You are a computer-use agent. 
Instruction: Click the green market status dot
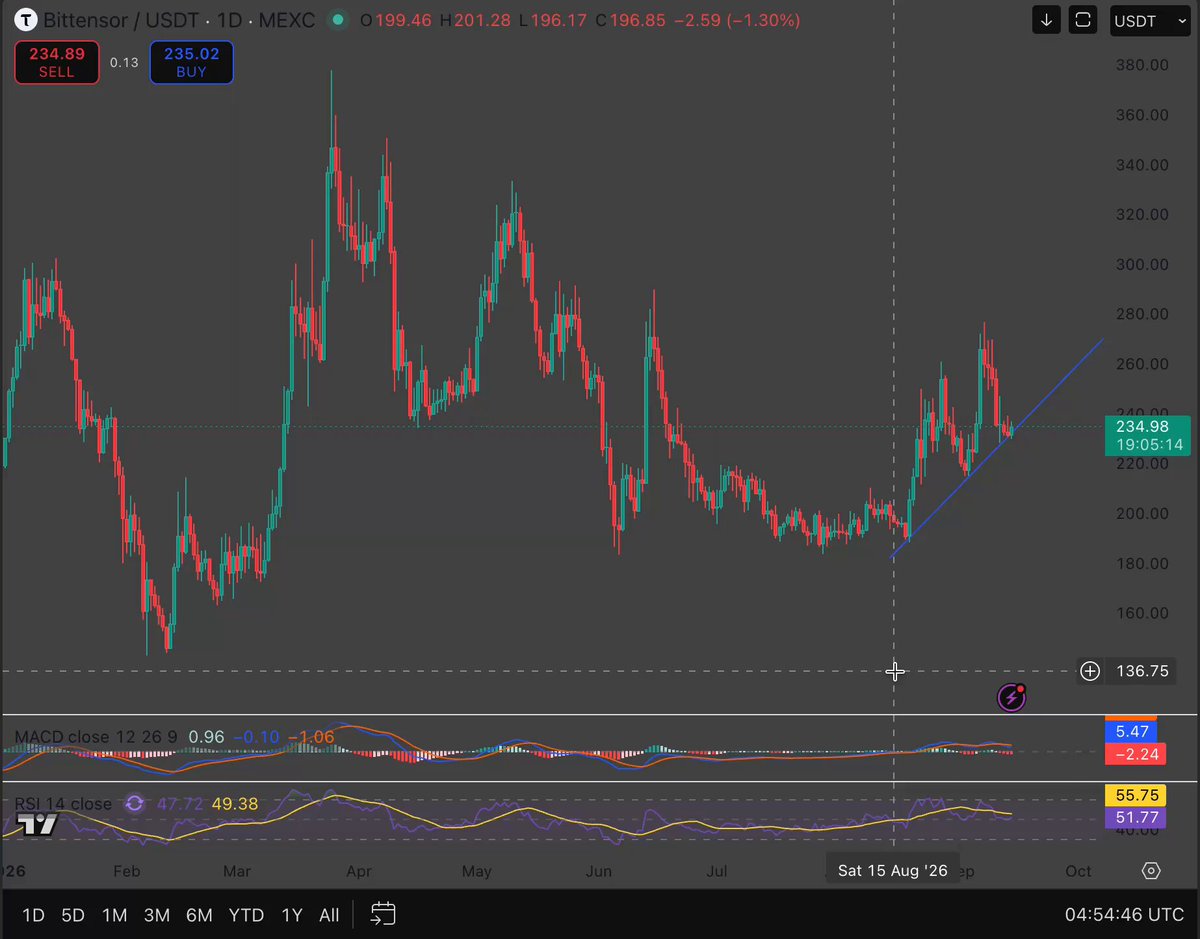(x=338, y=20)
